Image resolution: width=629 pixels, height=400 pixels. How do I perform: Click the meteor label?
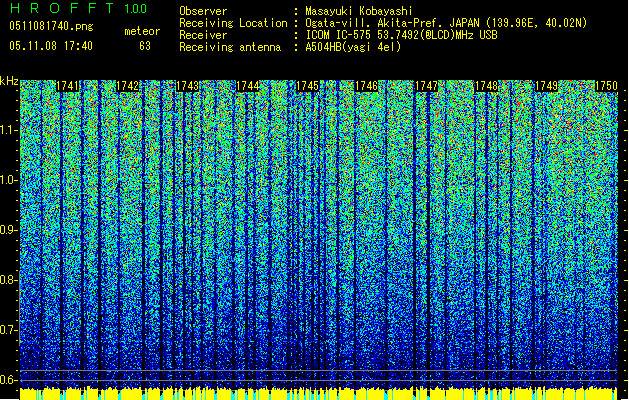coord(141,31)
